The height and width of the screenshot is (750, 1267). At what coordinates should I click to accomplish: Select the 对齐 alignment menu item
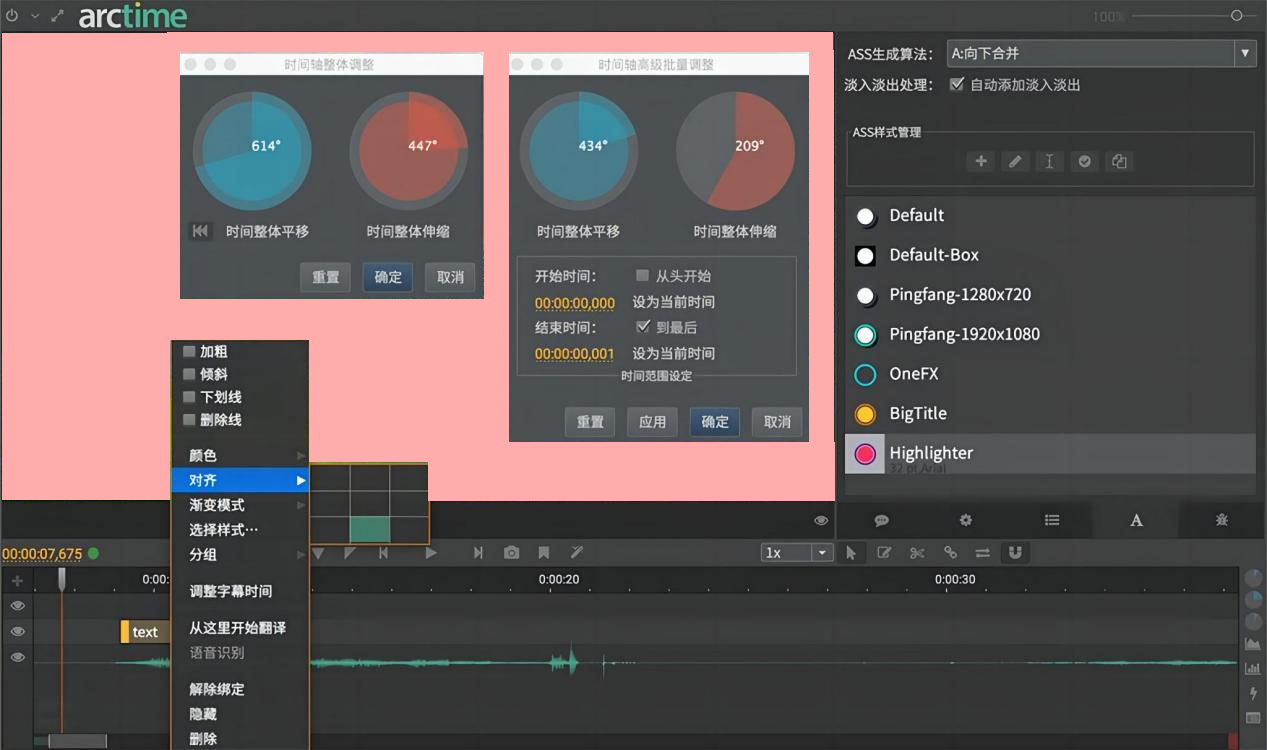240,480
